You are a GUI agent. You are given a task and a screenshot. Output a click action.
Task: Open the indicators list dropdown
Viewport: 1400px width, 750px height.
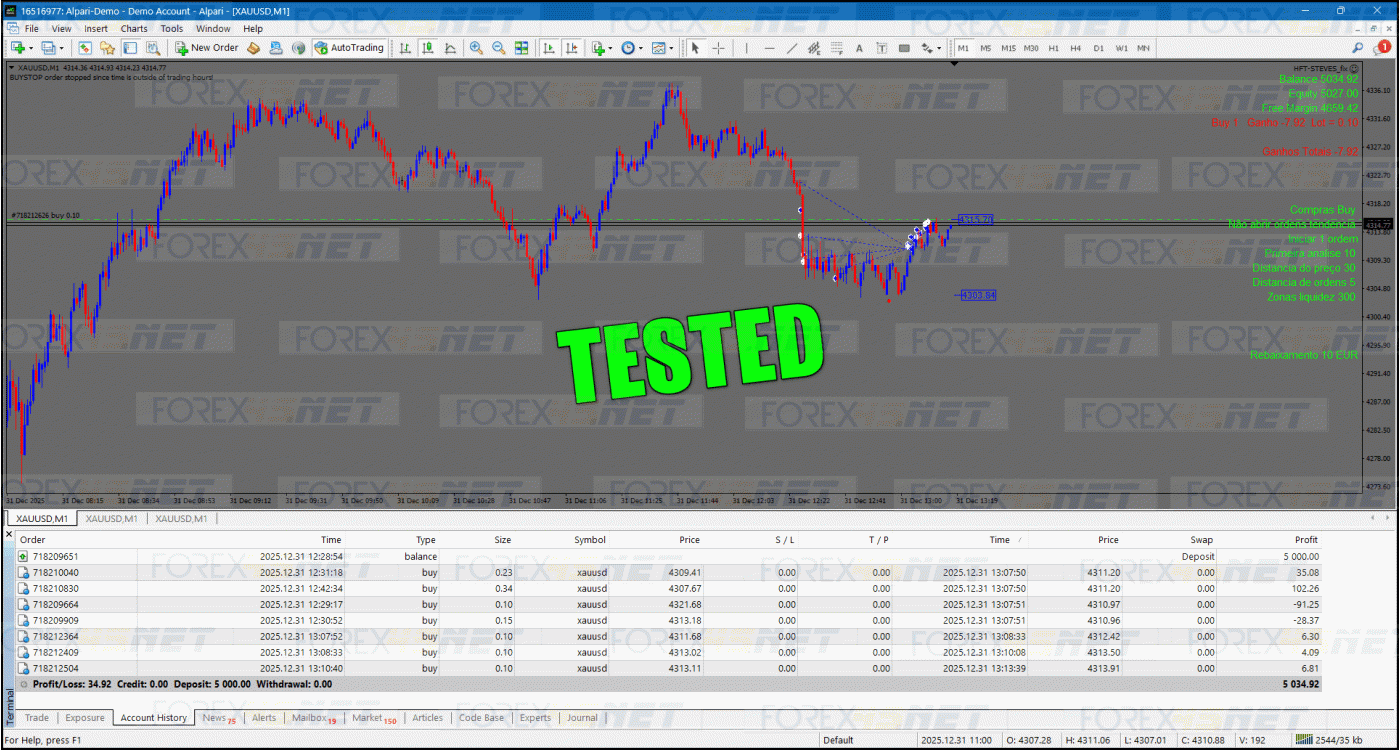pos(609,47)
